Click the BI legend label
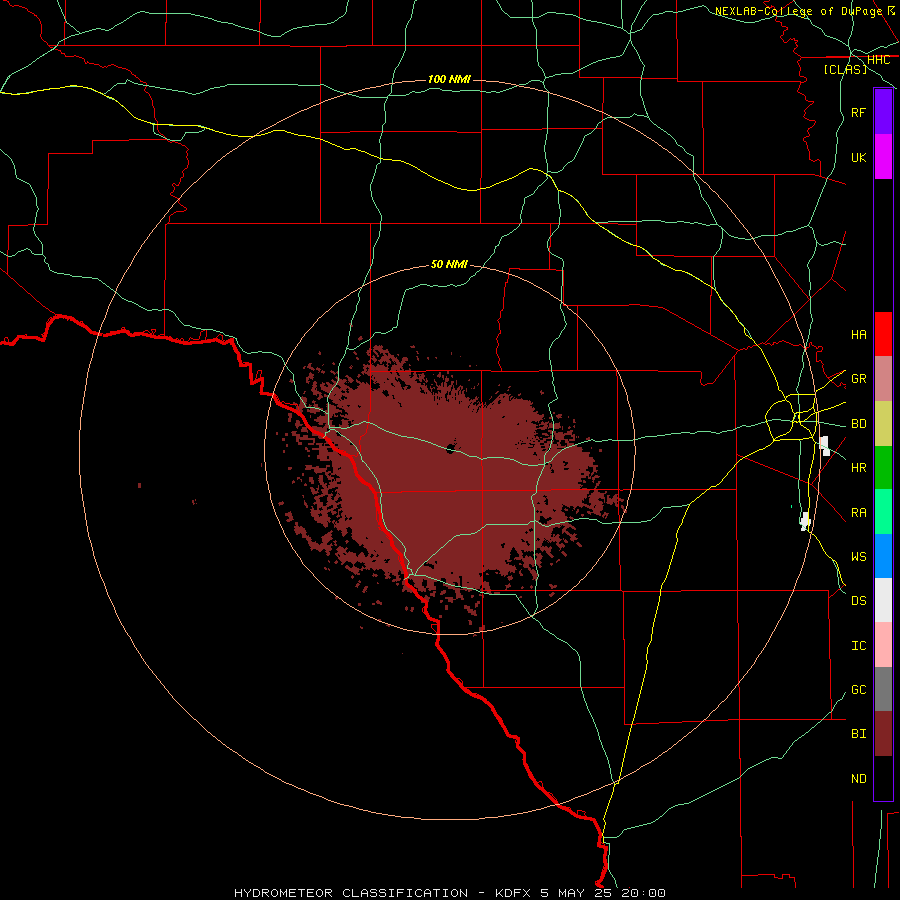Screen dimensions: 900x900 tap(858, 734)
